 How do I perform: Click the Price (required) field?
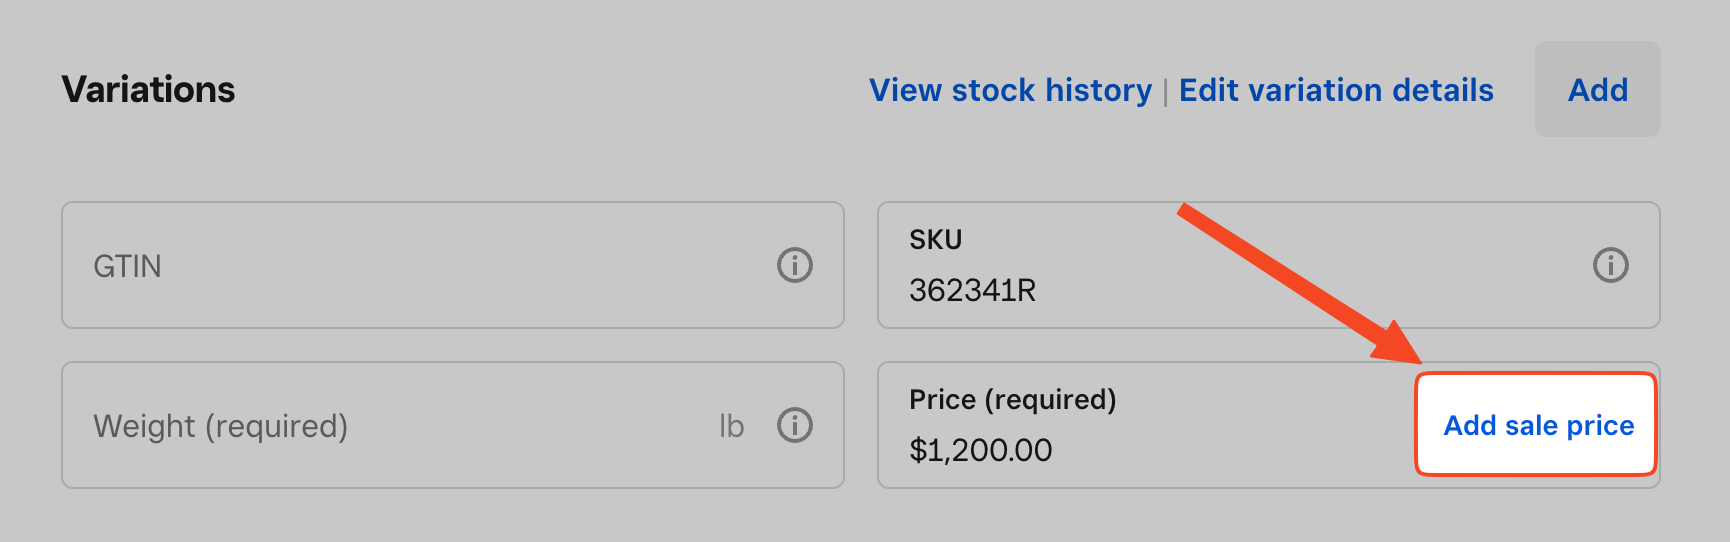click(1140, 449)
